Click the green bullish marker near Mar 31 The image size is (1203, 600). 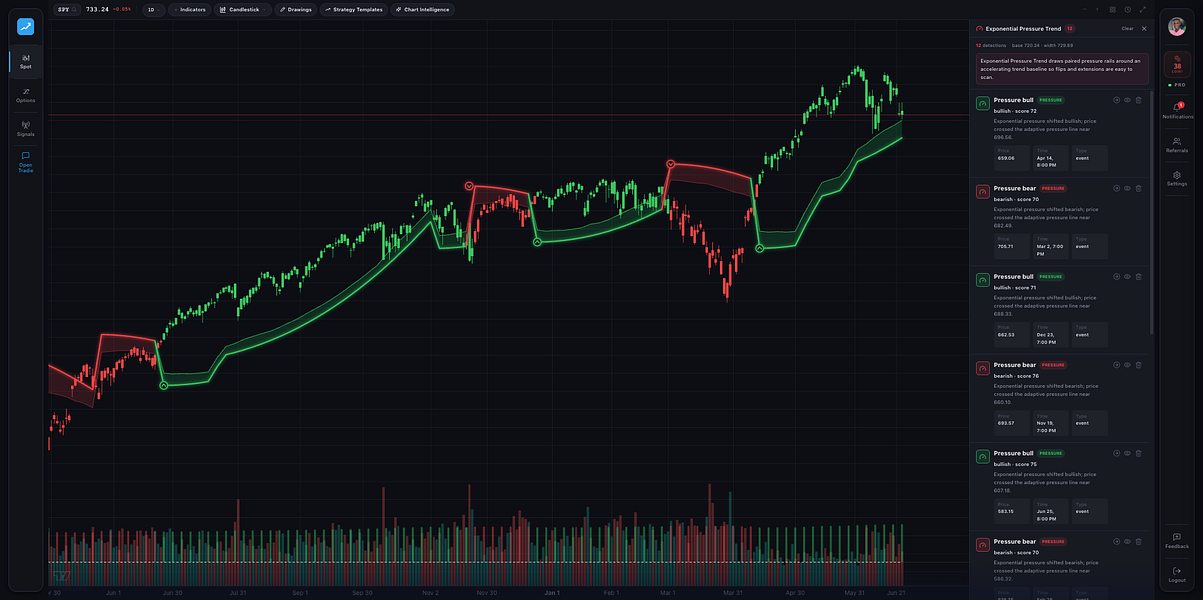coord(759,247)
